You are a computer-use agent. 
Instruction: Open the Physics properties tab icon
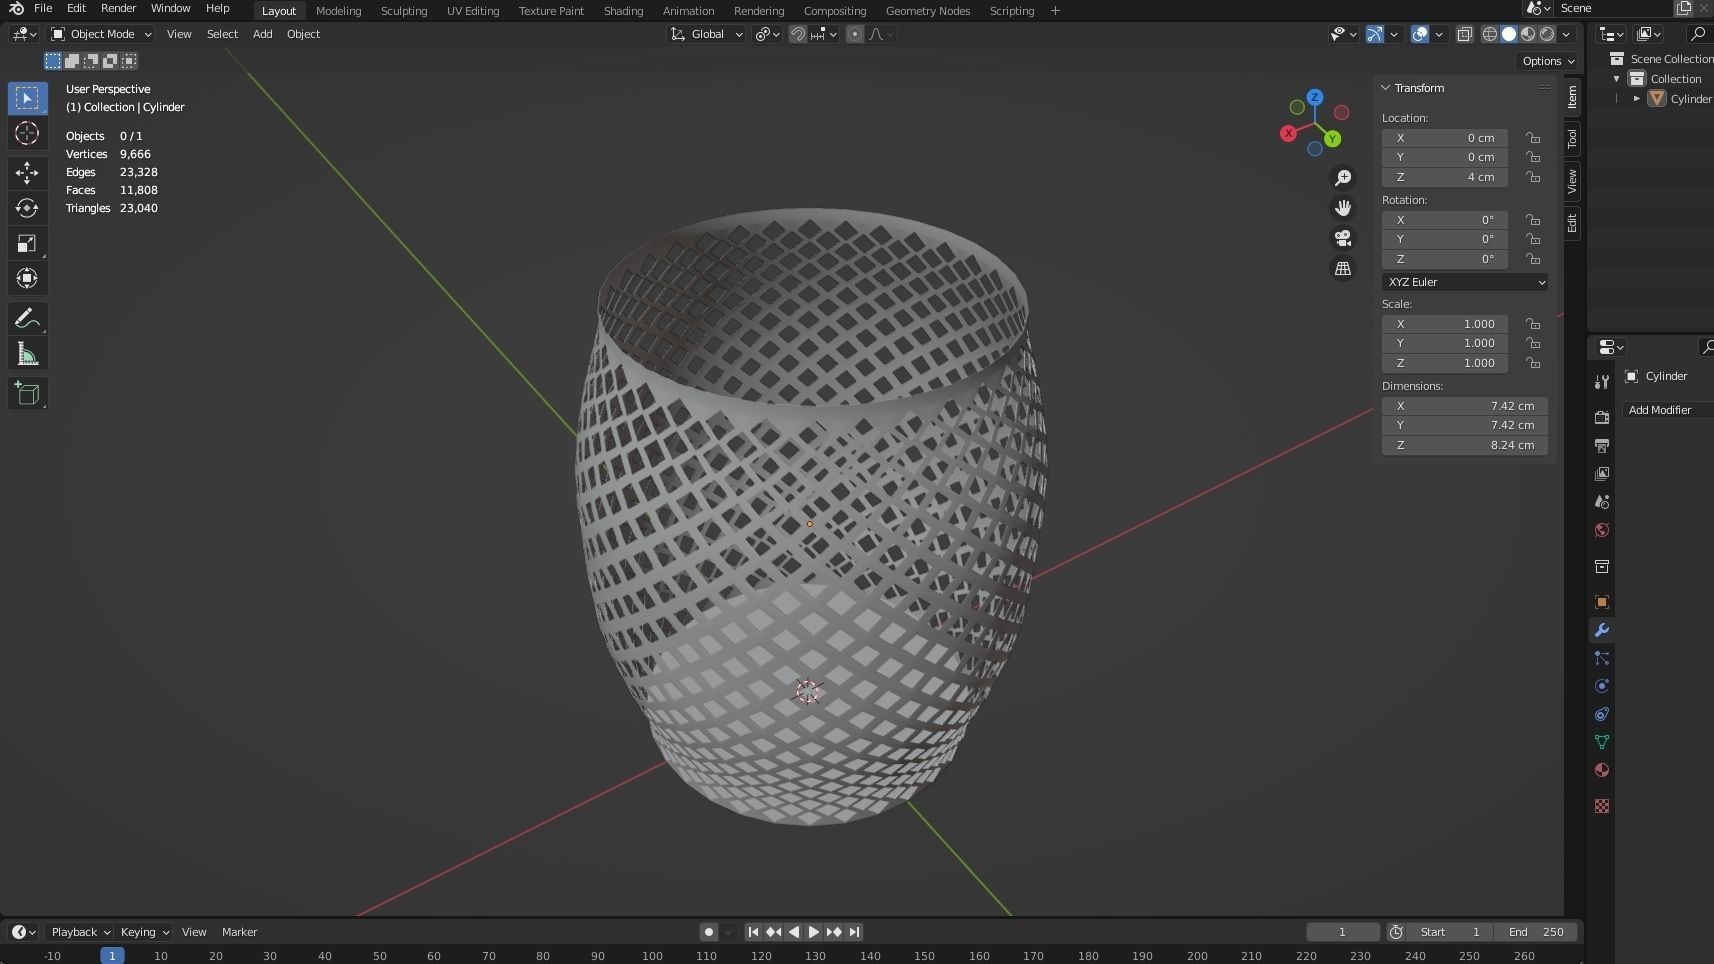pos(1602,686)
